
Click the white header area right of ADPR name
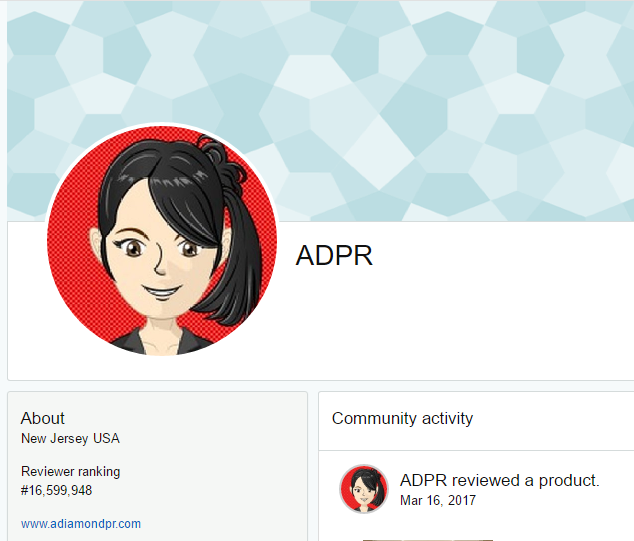pyautogui.click(x=500, y=300)
